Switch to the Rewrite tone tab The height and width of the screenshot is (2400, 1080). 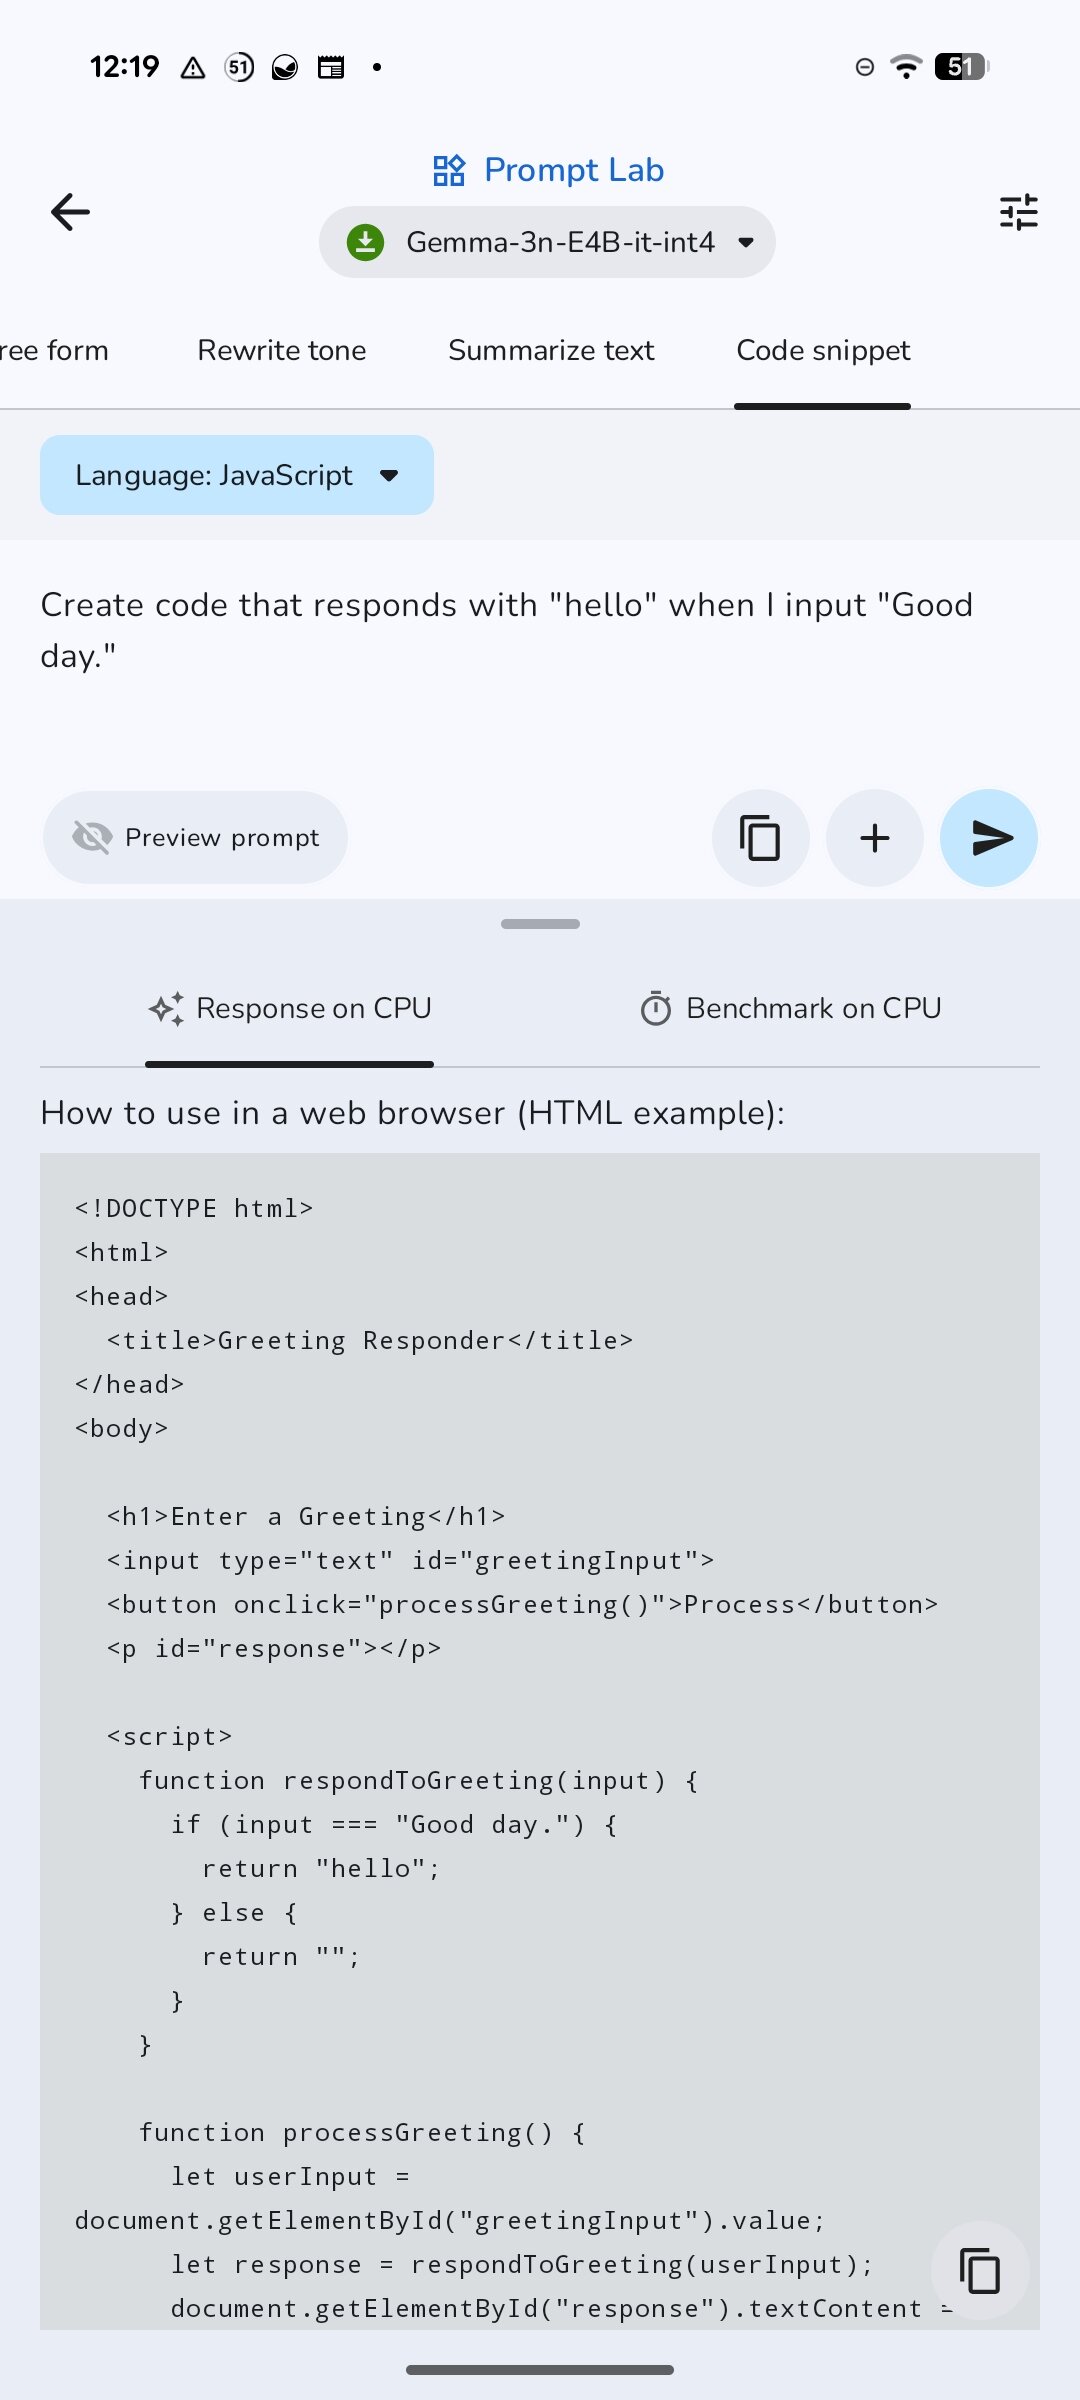point(282,350)
